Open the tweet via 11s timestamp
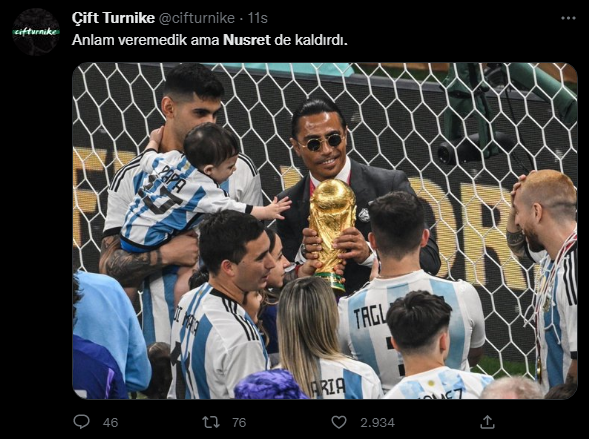This screenshot has width=589, height=439. click(258, 18)
